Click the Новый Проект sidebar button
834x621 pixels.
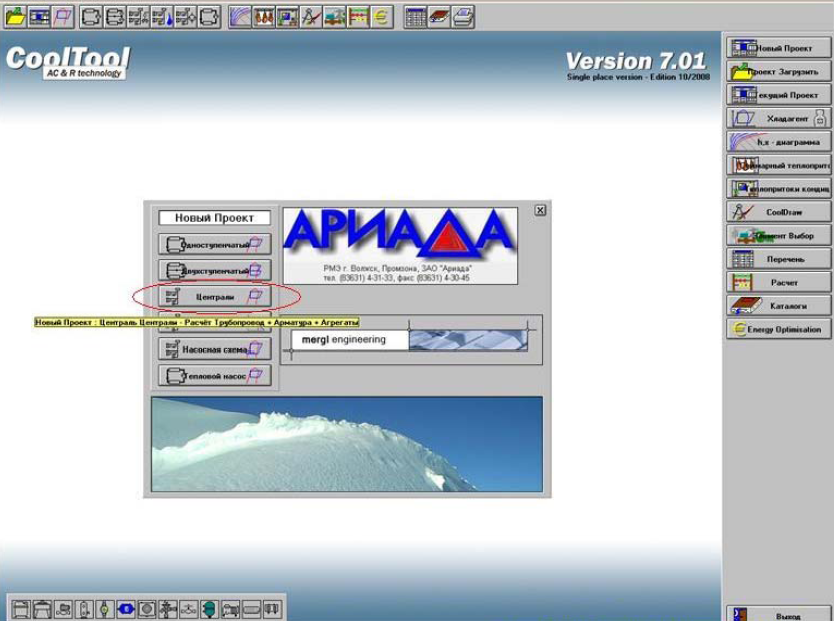click(x=778, y=48)
